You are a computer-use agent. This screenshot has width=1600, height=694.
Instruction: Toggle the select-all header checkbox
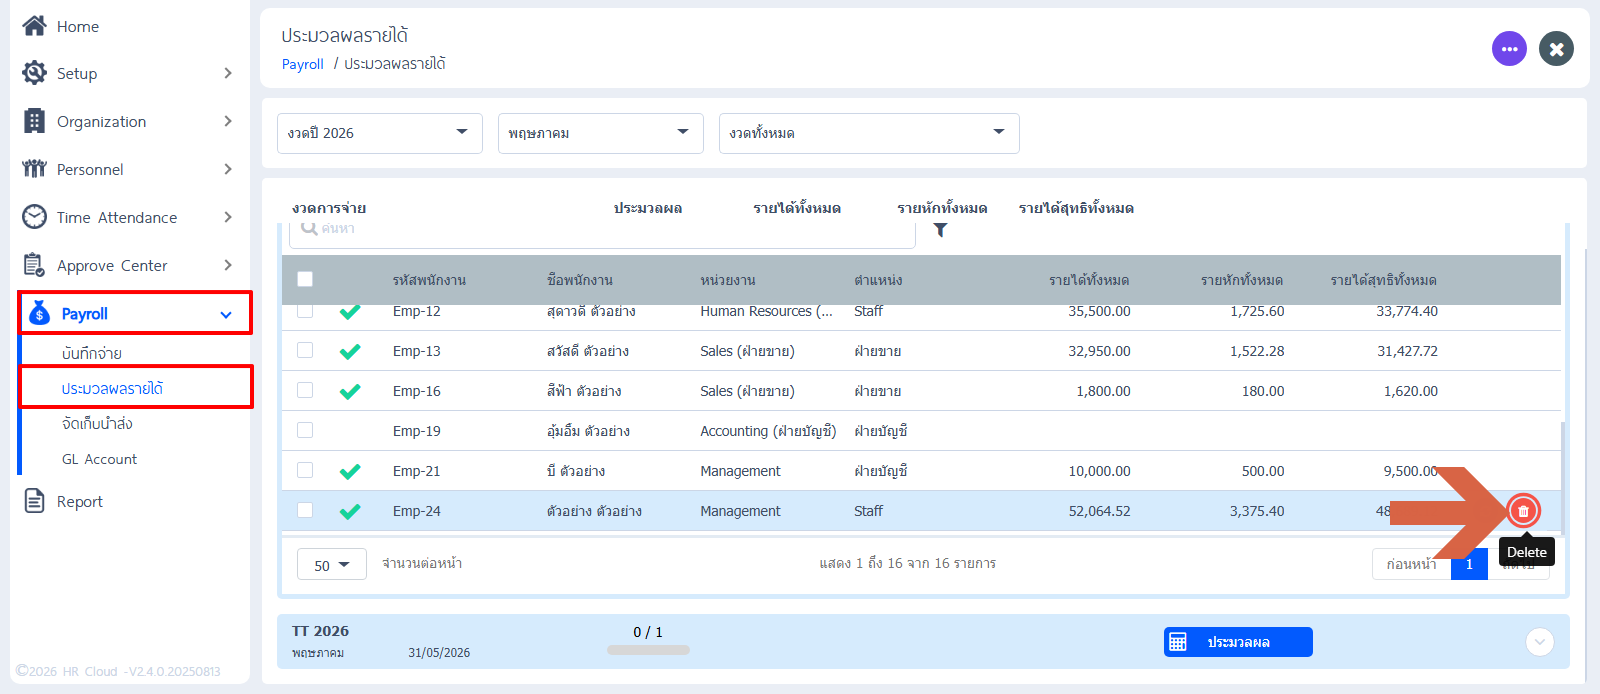point(305,279)
